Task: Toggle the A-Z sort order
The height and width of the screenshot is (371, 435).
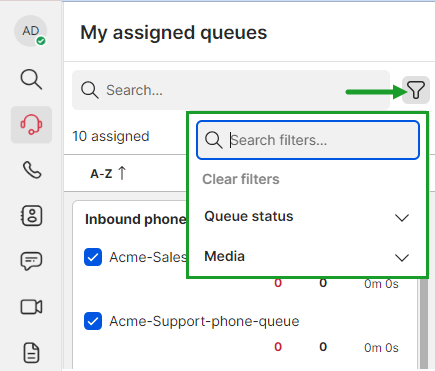Action: pyautogui.click(x=108, y=173)
